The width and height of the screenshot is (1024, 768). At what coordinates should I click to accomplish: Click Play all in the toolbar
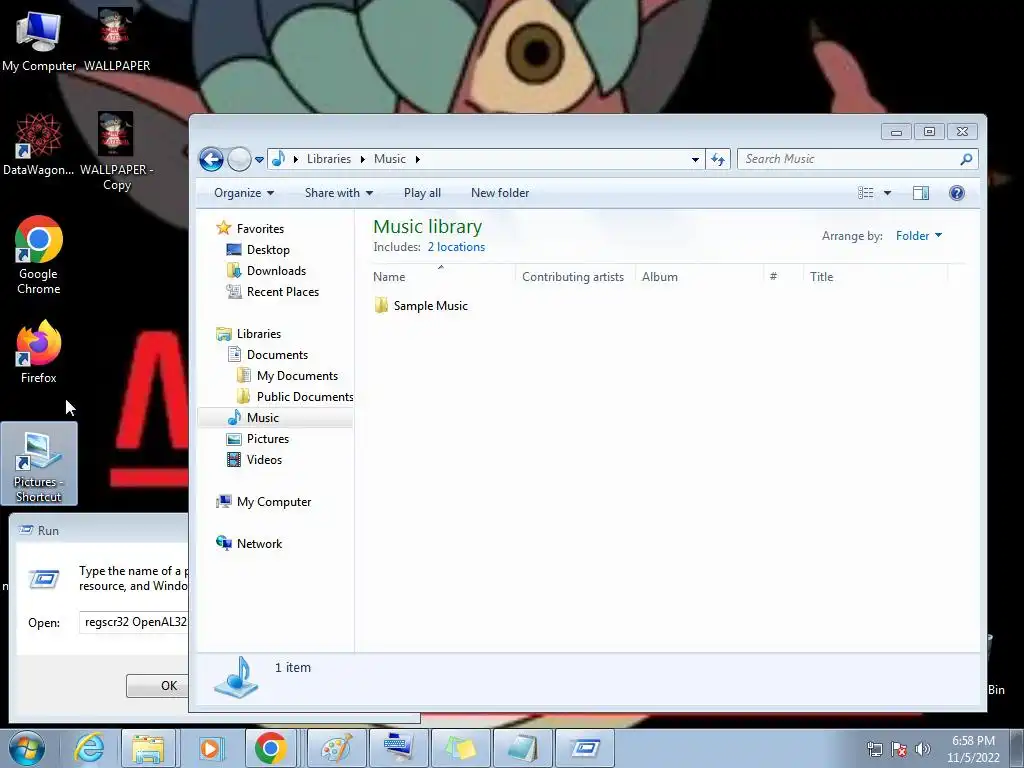(x=423, y=193)
